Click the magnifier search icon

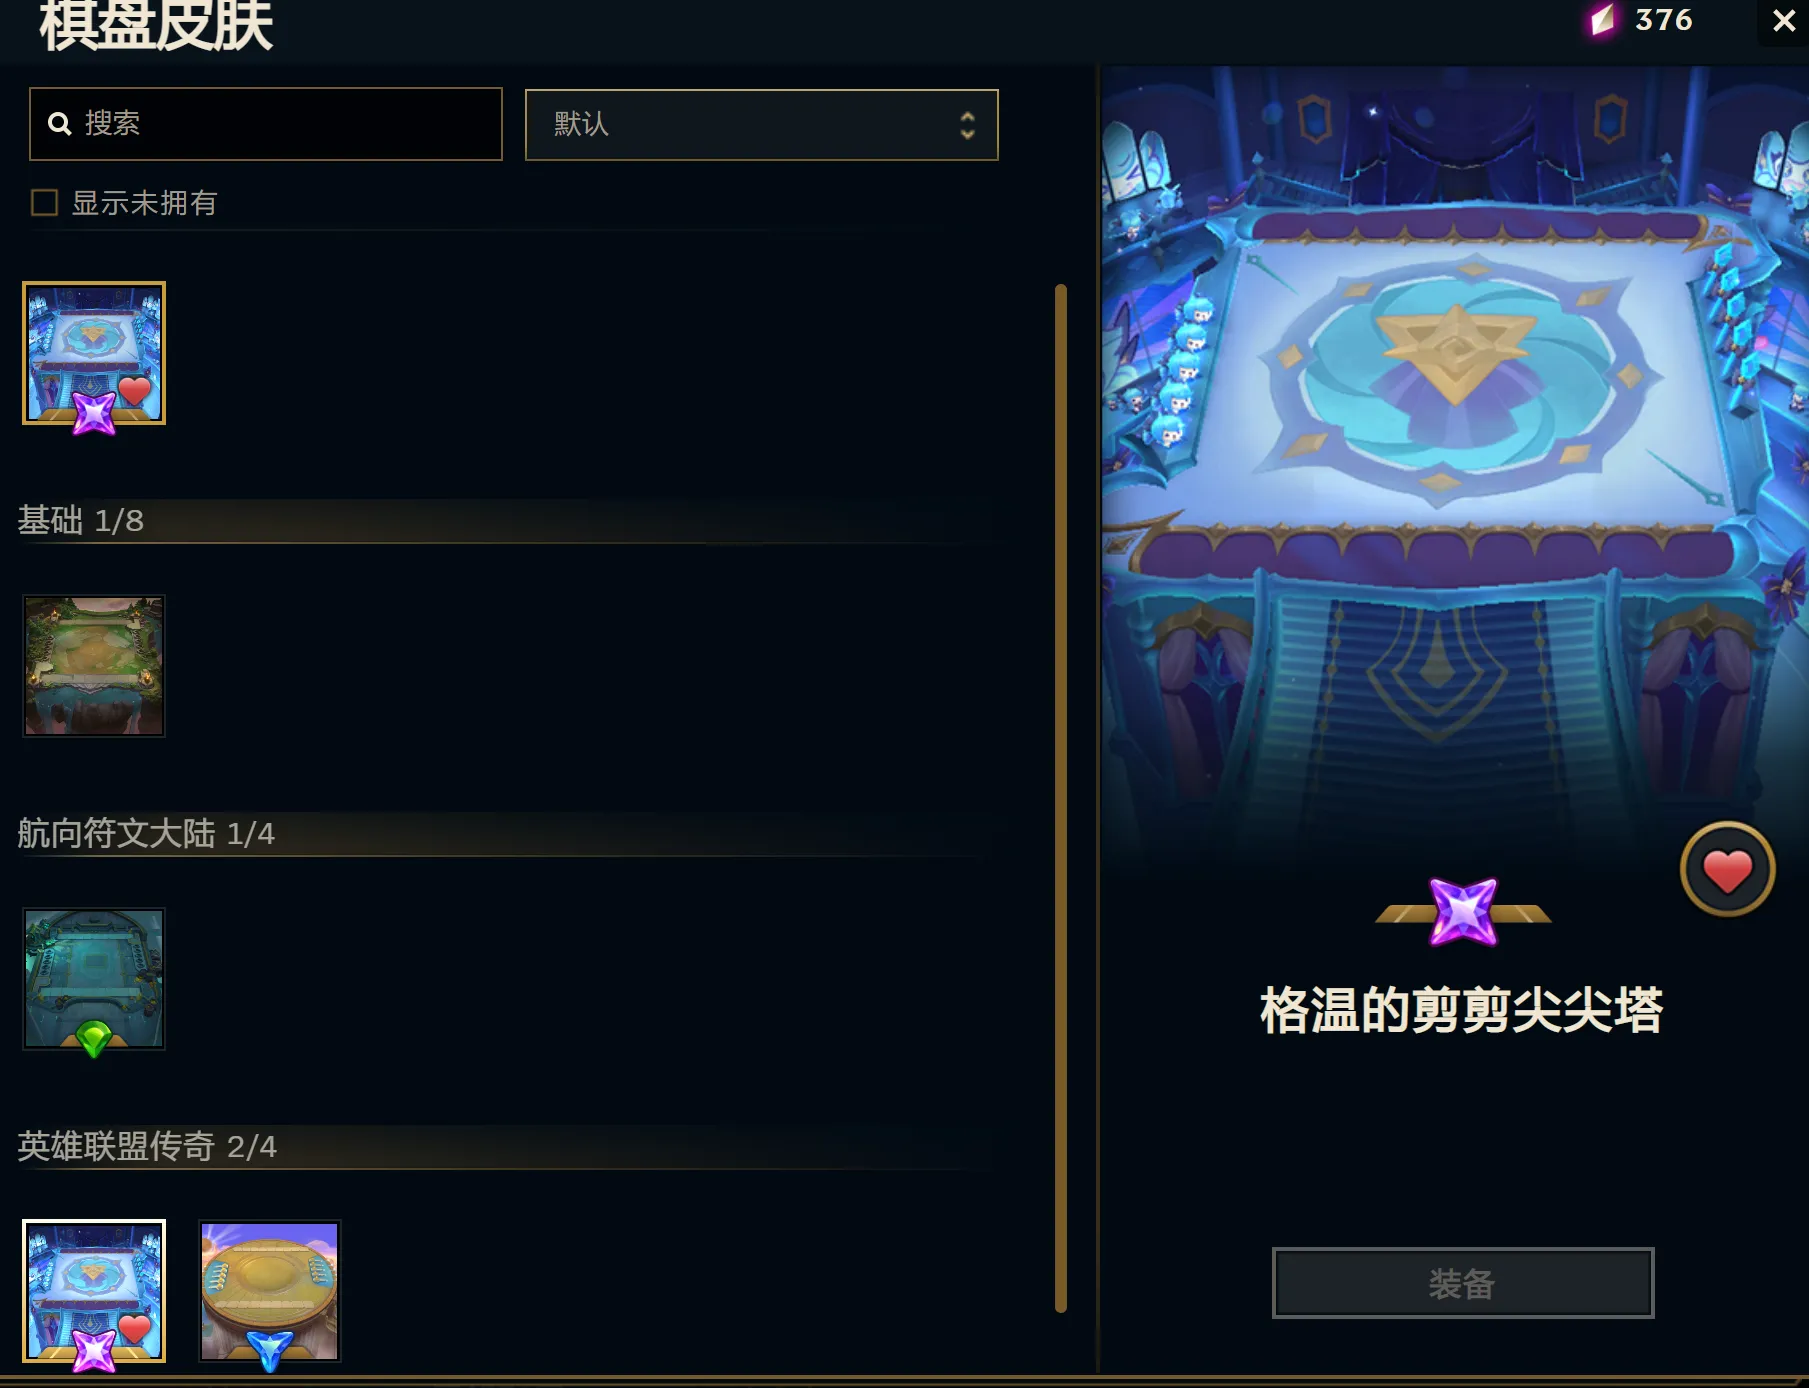[60, 124]
